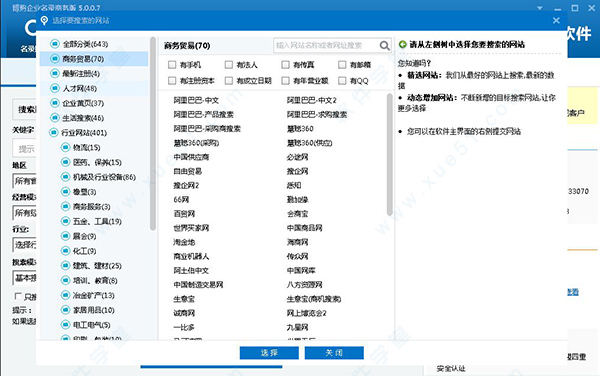Click the icon beside 展会(9)

(x=65, y=236)
